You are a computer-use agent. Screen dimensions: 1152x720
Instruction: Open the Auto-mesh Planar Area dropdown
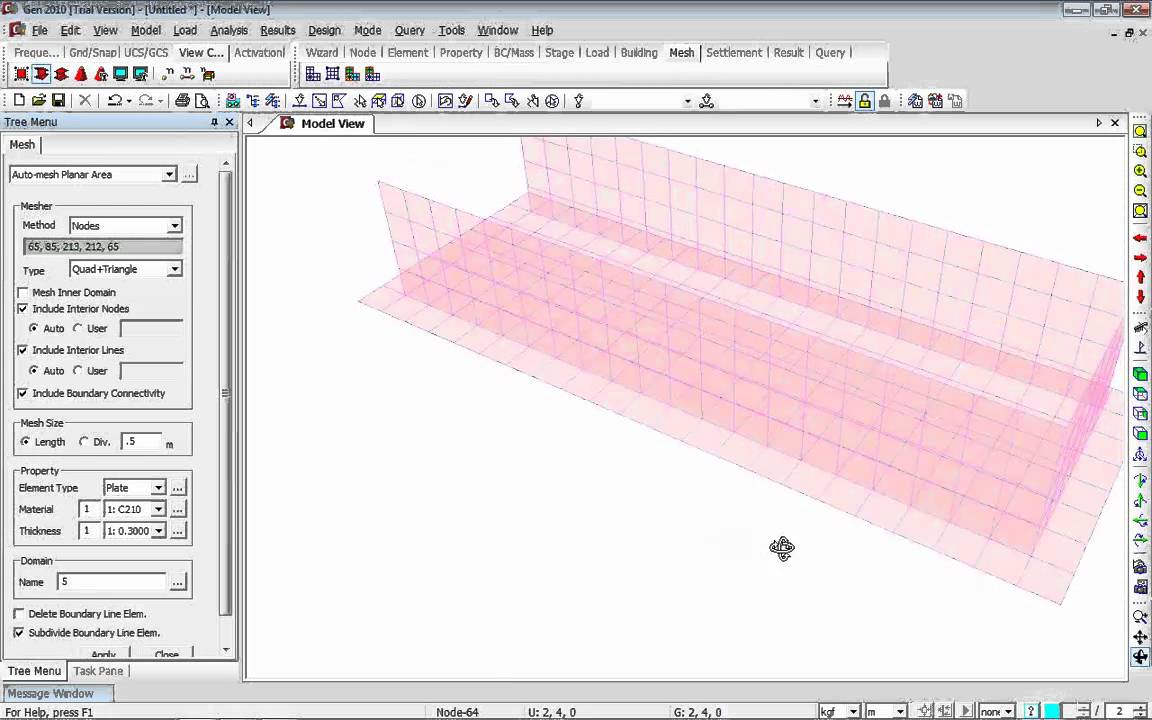[169, 174]
